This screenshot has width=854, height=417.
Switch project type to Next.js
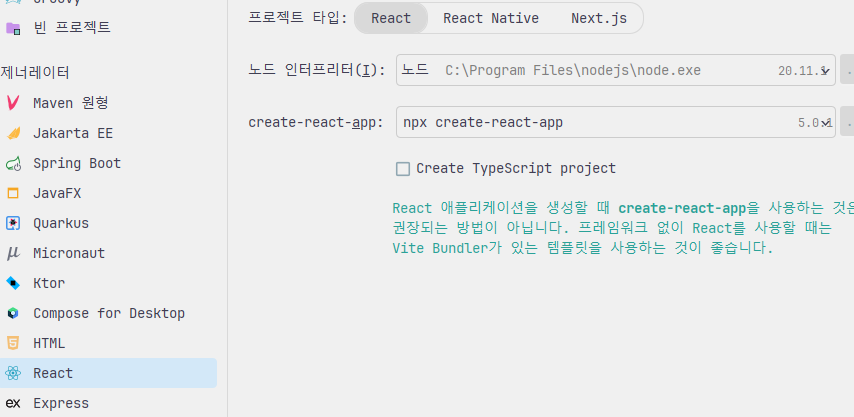coord(599,19)
